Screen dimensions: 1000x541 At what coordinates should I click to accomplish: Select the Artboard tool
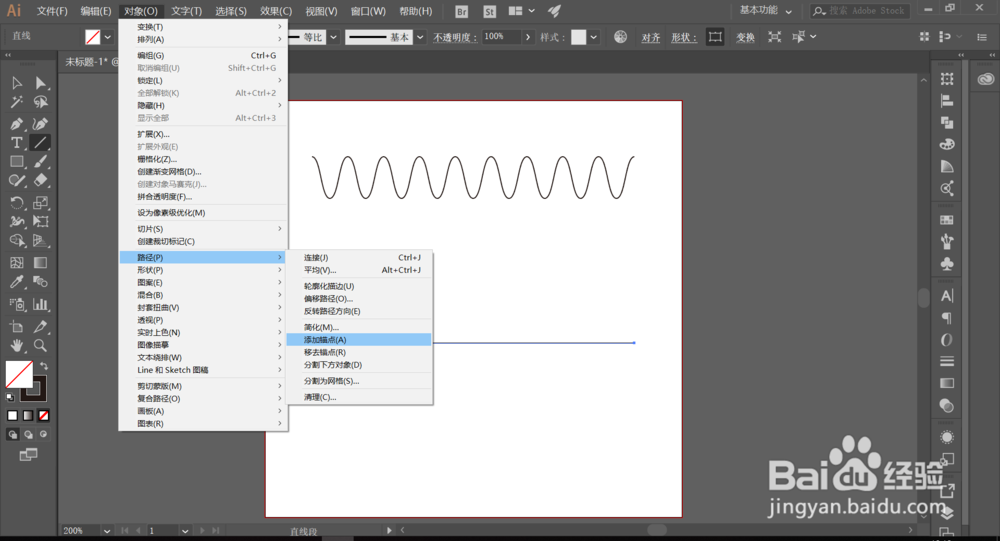pos(17,327)
